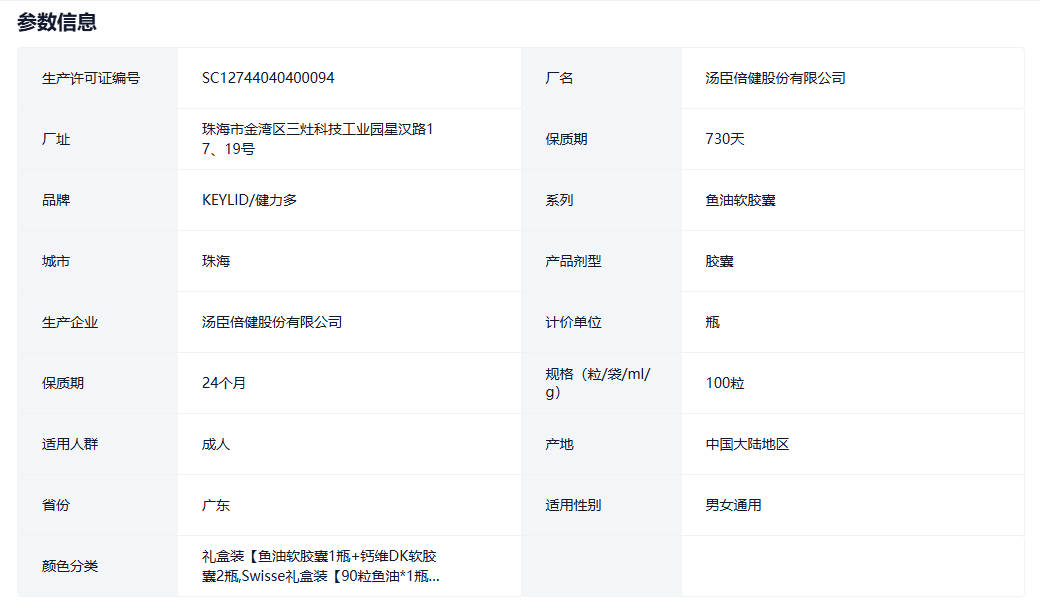Image resolution: width=1040 pixels, height=610 pixels.
Task: Click the manufacturer name beside 厂名
Action: (775, 78)
